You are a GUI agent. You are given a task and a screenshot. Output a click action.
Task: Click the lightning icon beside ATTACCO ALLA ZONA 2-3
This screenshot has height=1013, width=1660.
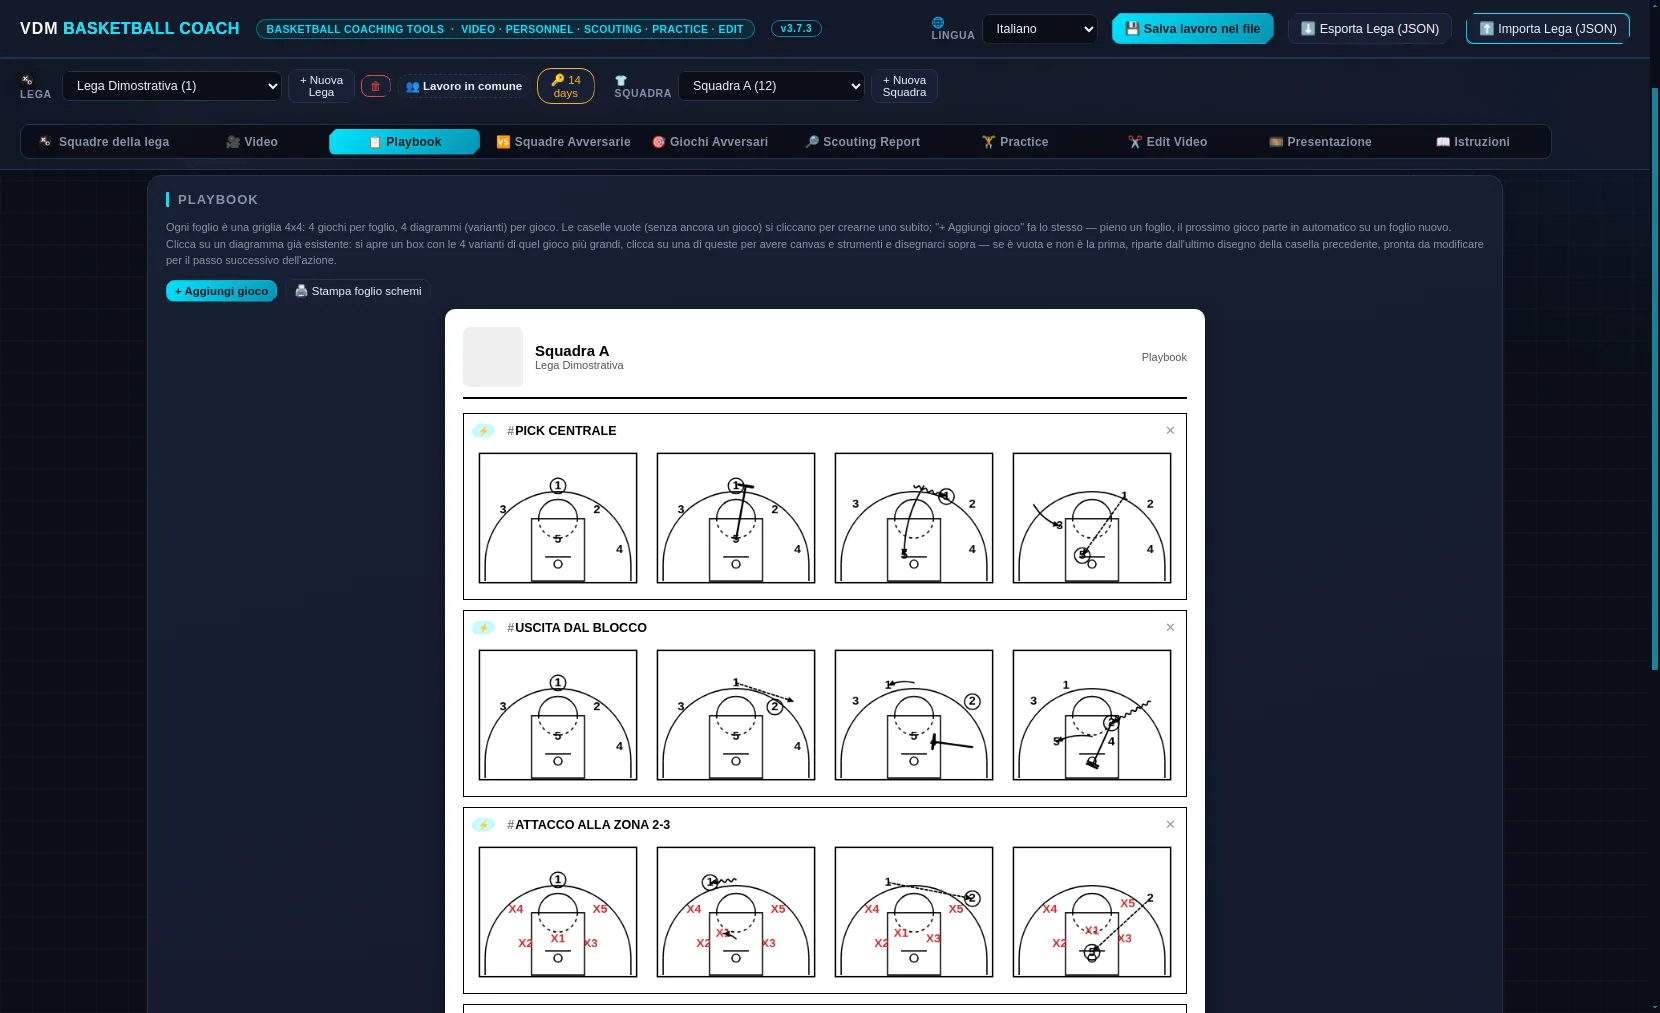(x=483, y=825)
